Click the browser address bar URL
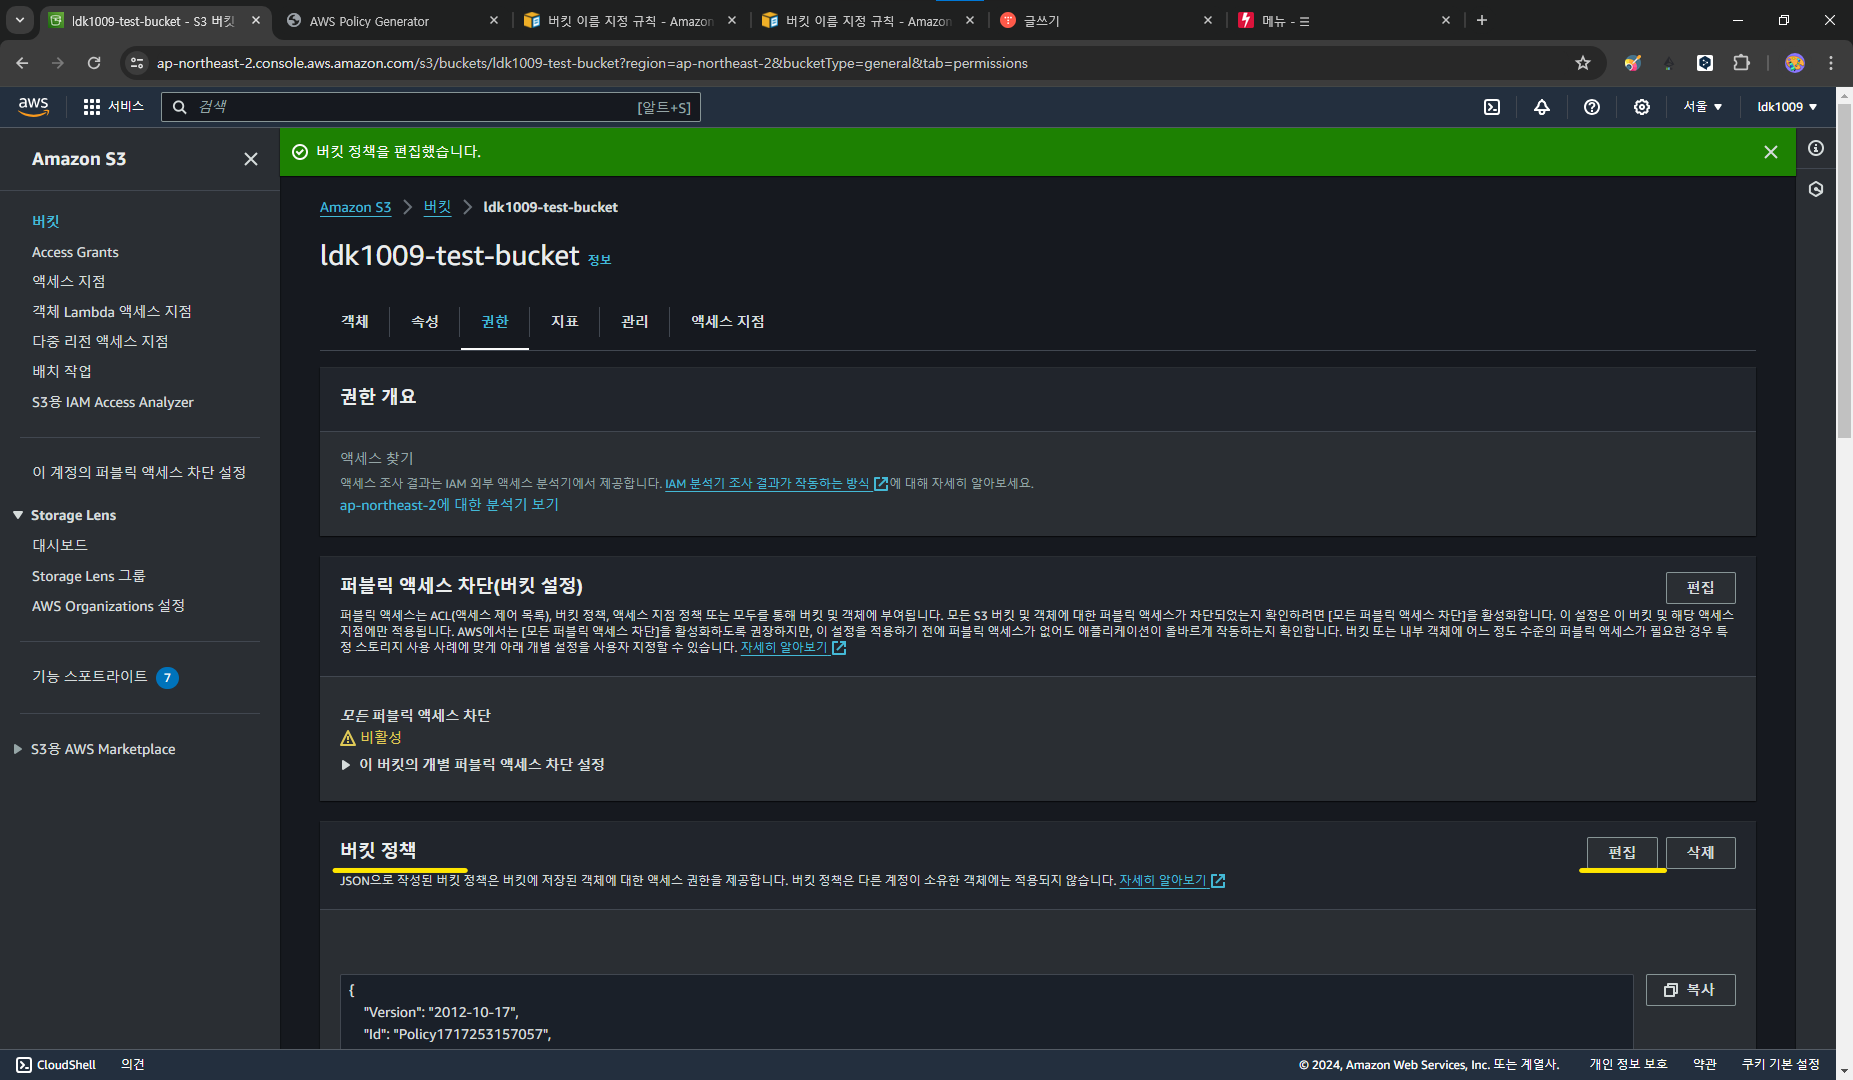The width and height of the screenshot is (1853, 1080). click(592, 63)
